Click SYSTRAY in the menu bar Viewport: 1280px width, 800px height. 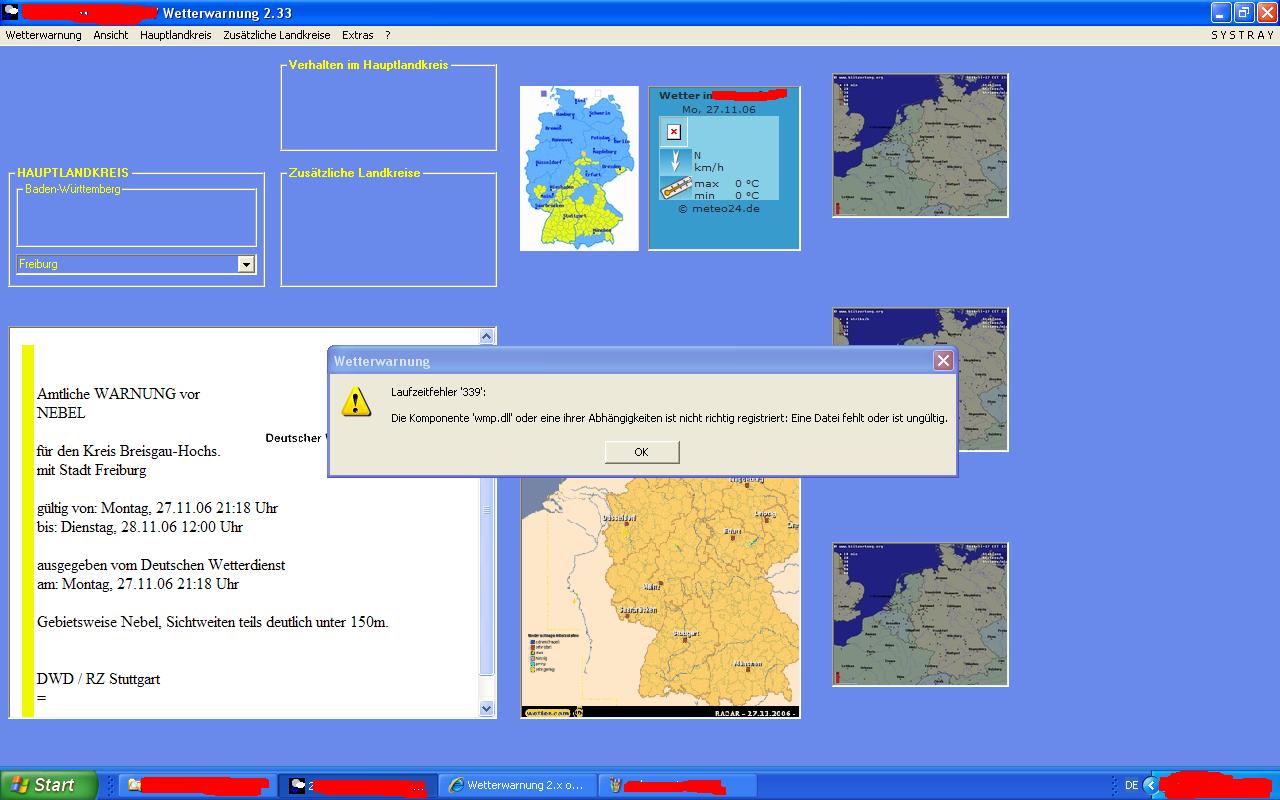pyautogui.click(x=1243, y=35)
